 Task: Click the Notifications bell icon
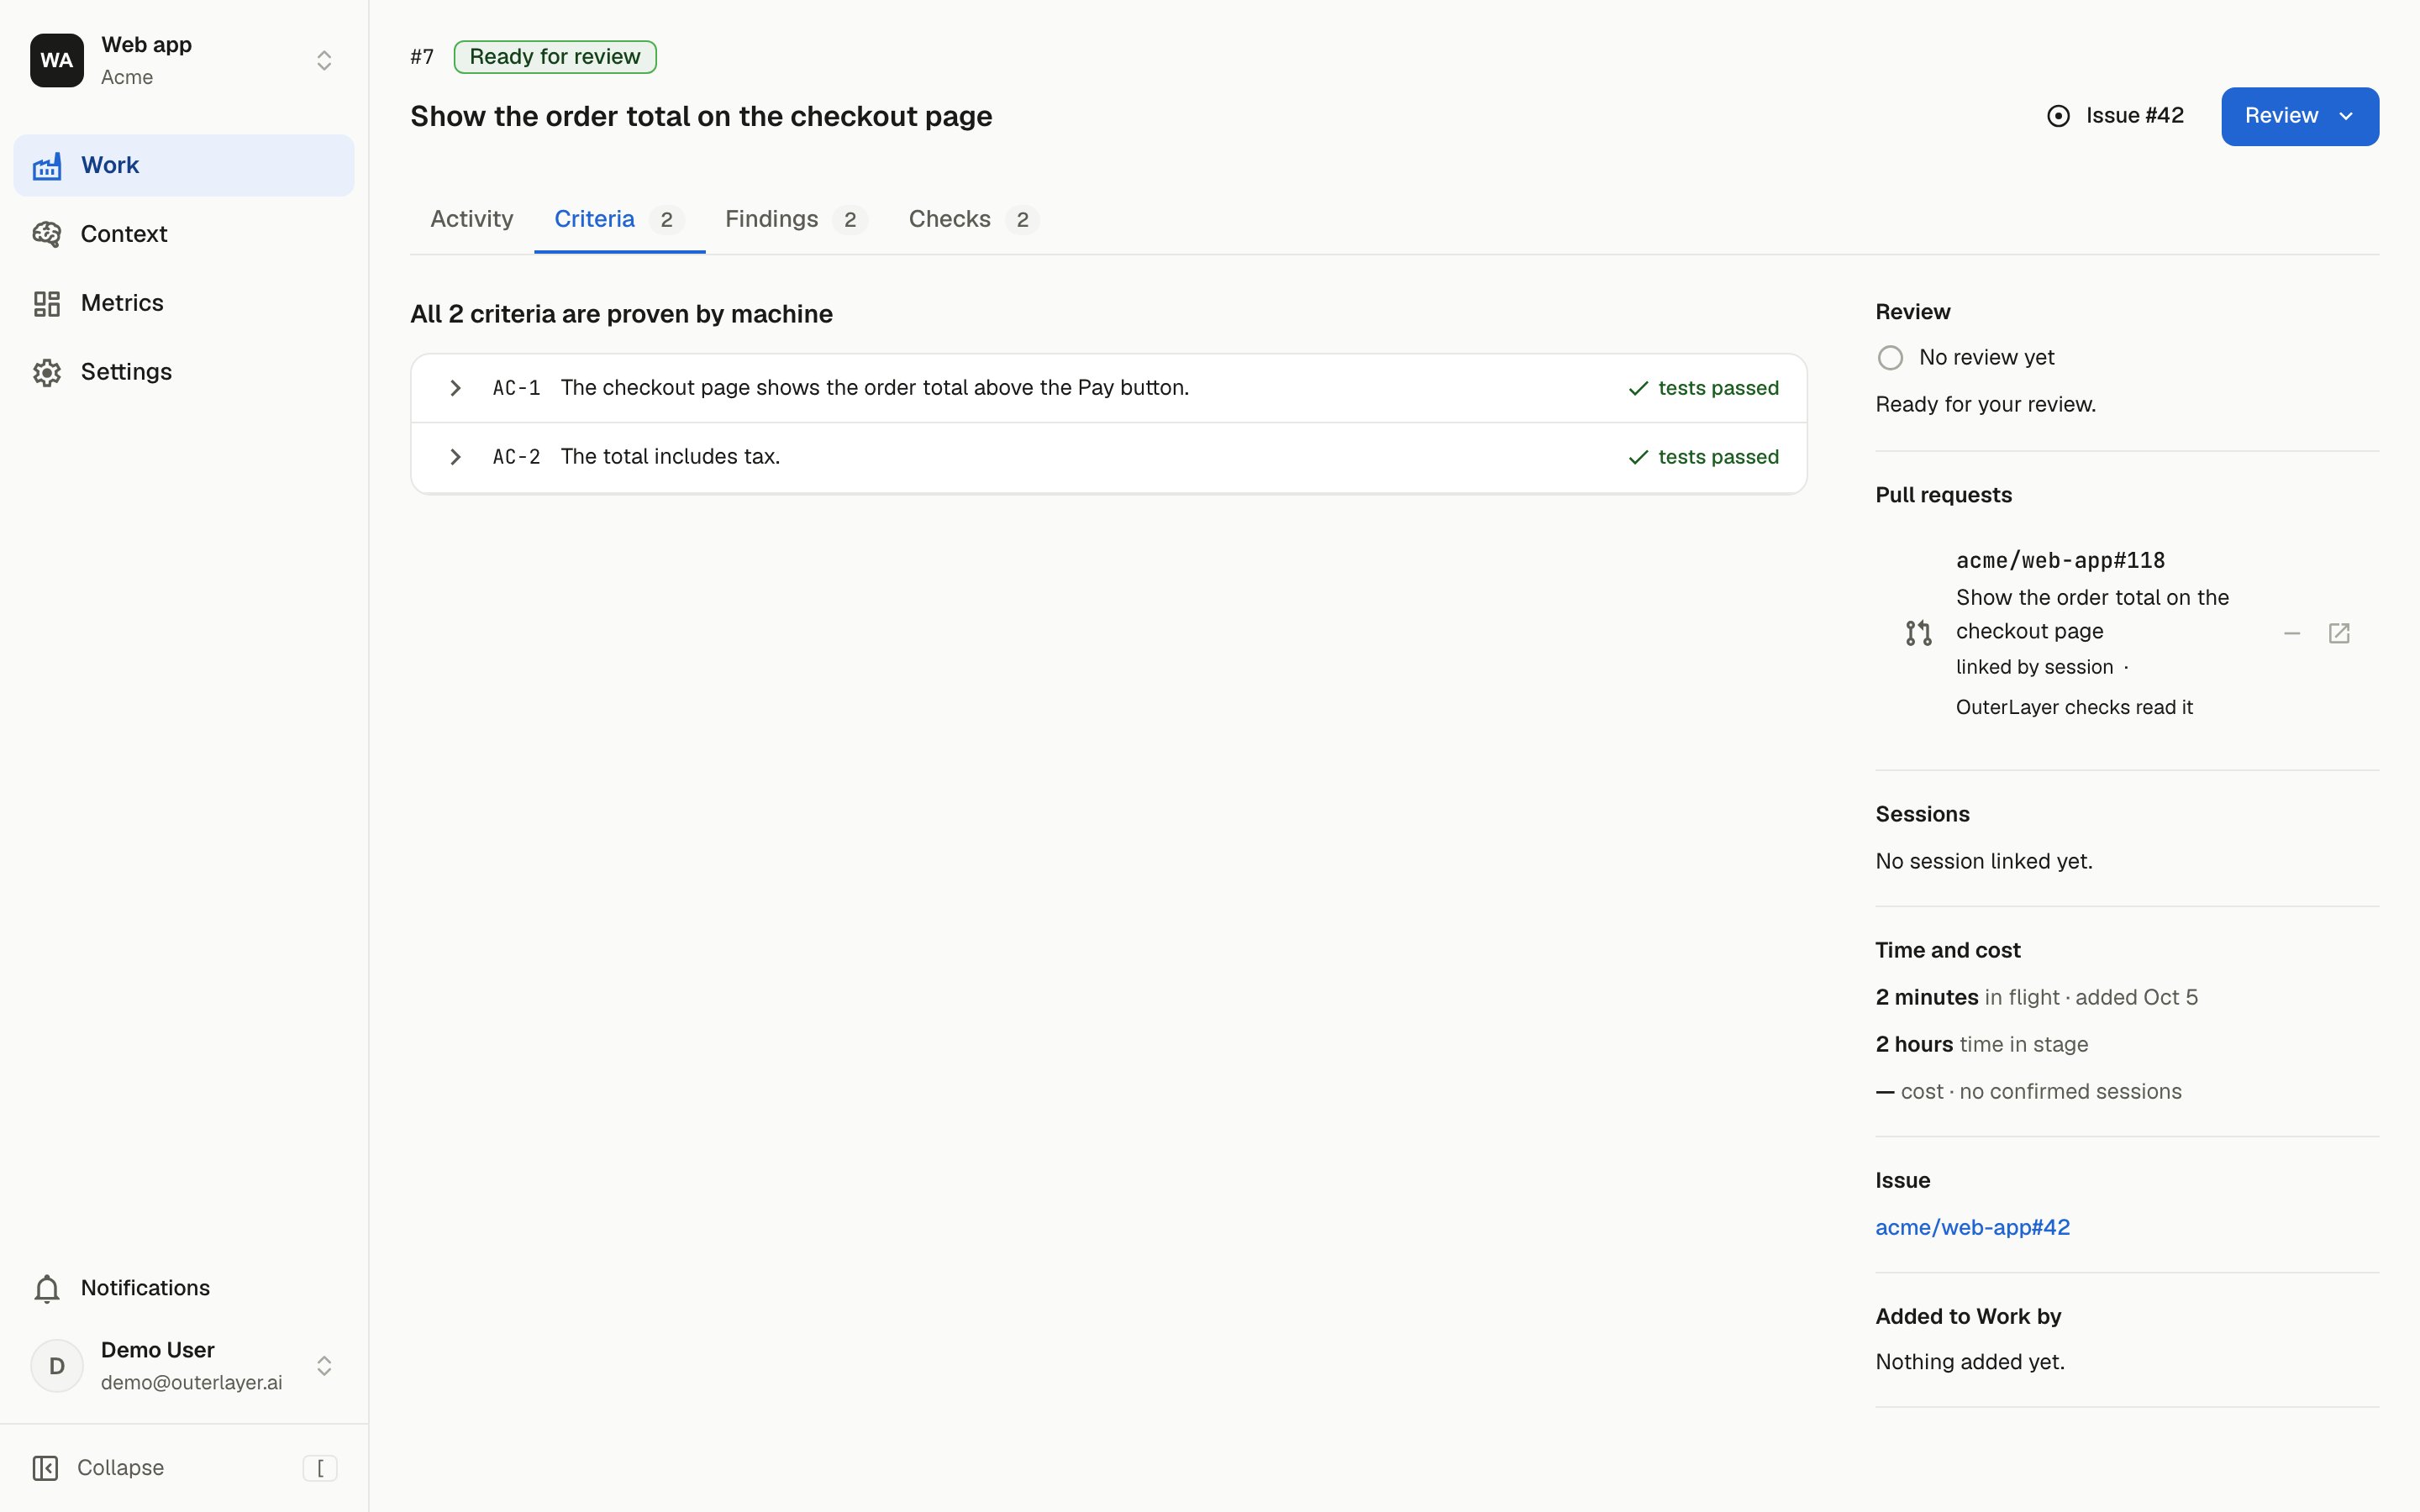[47, 1288]
